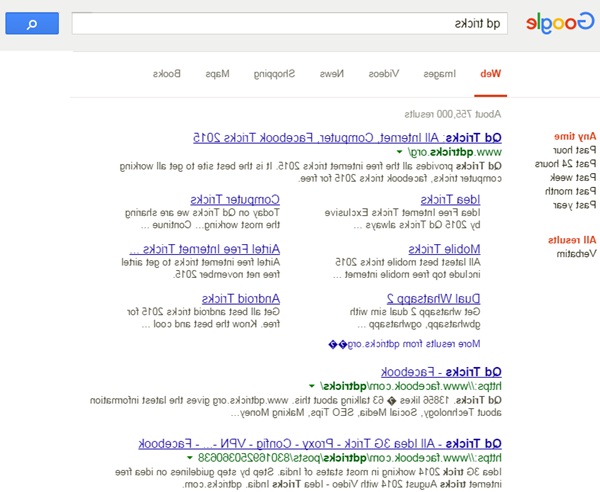Go to the Shopping tab
The height and width of the screenshot is (492, 600).
(x=273, y=73)
